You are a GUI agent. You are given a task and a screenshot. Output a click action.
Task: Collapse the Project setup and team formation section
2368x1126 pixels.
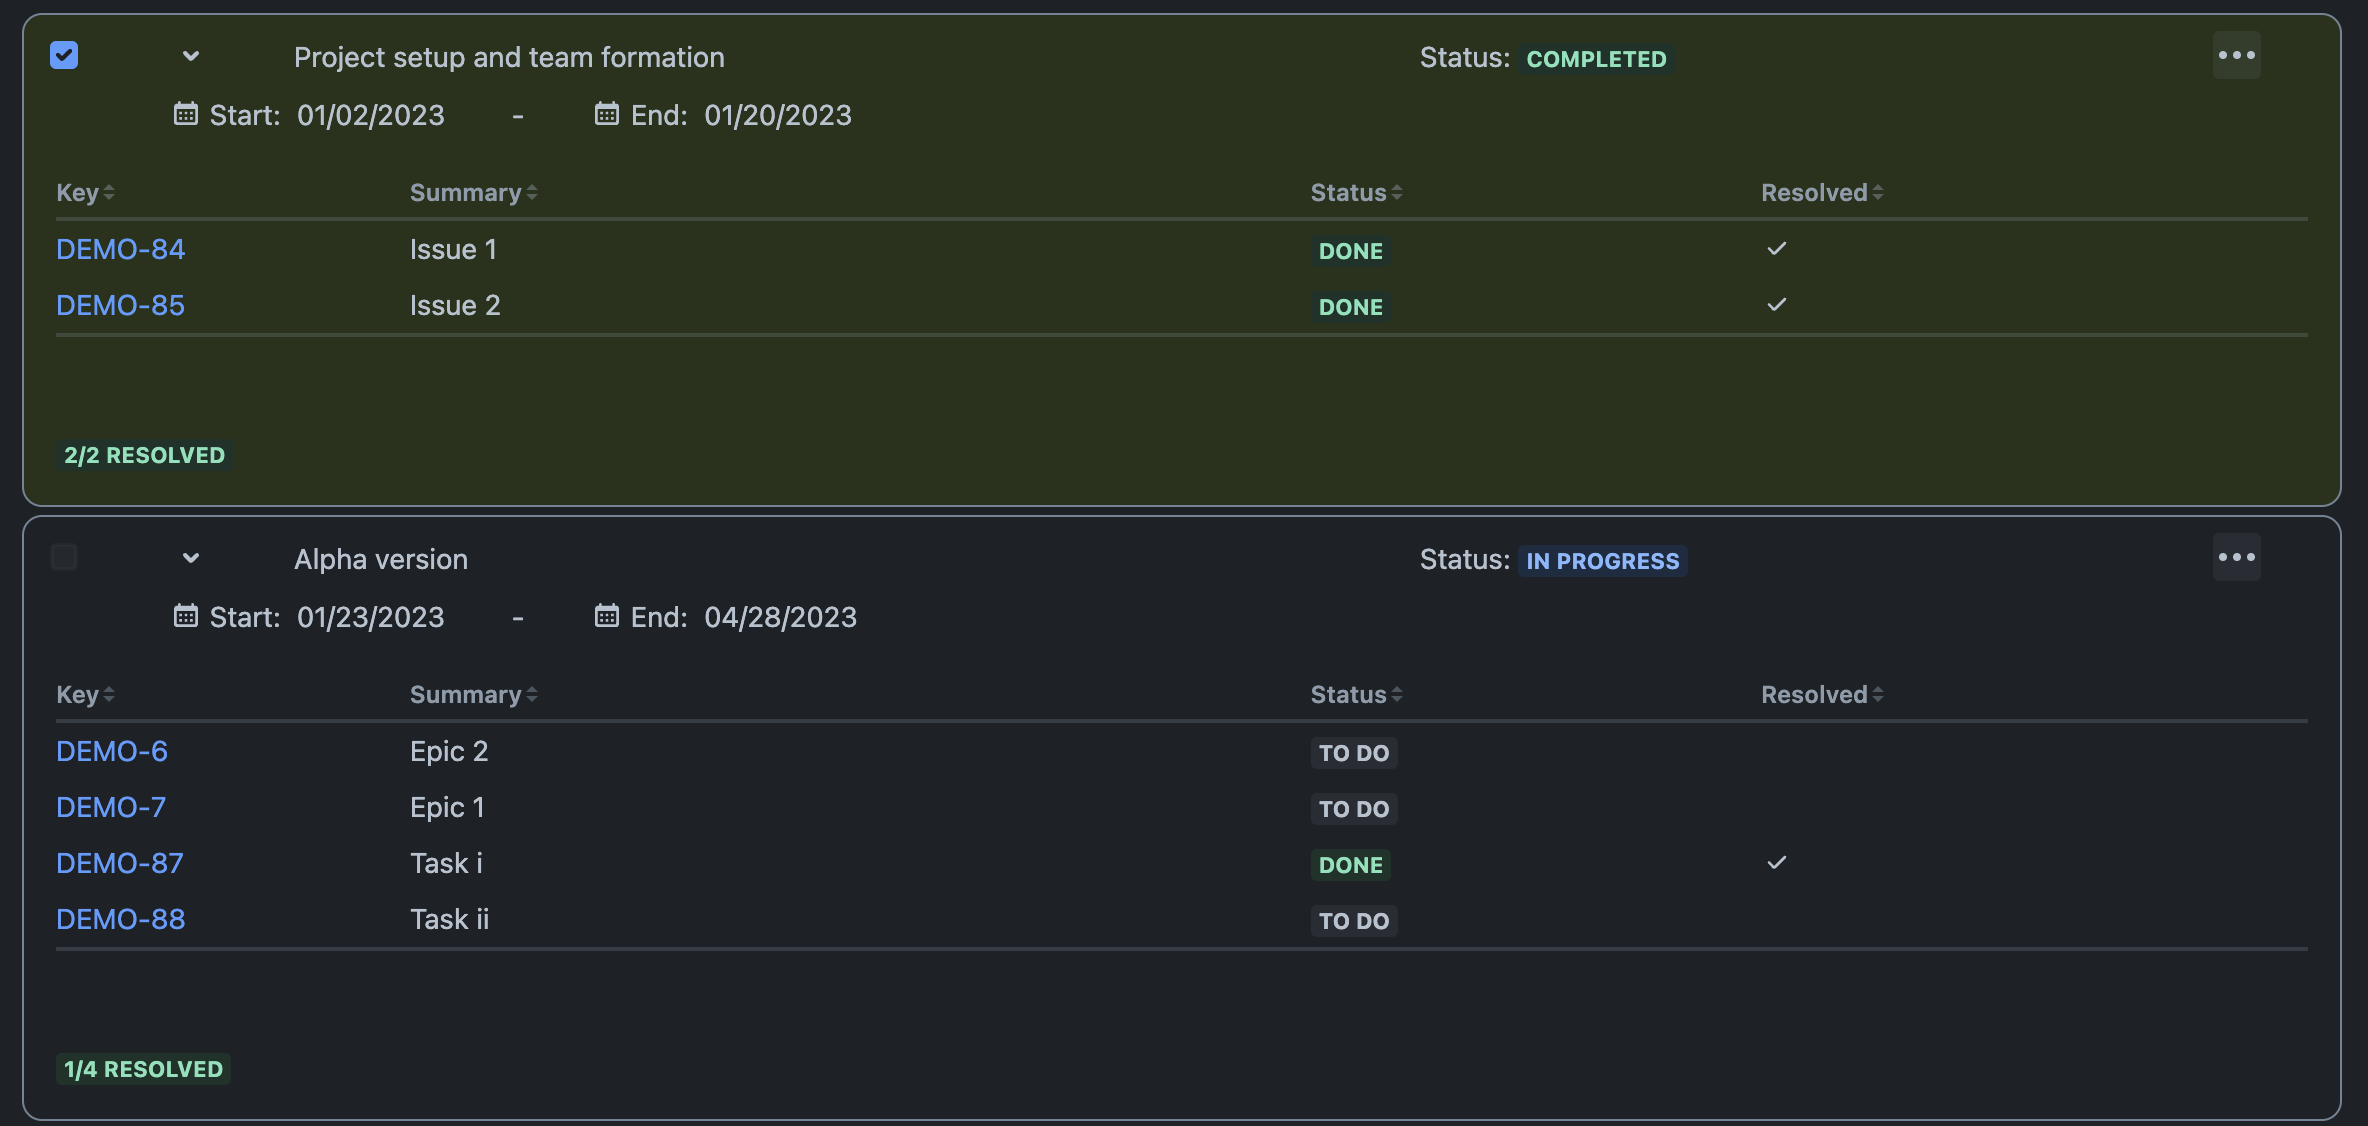pyautogui.click(x=191, y=57)
